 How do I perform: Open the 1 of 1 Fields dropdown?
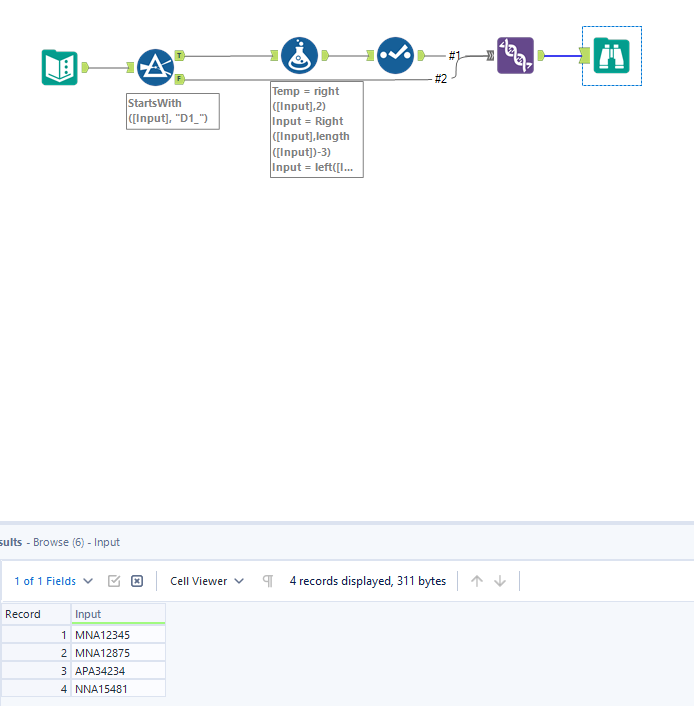click(x=53, y=581)
